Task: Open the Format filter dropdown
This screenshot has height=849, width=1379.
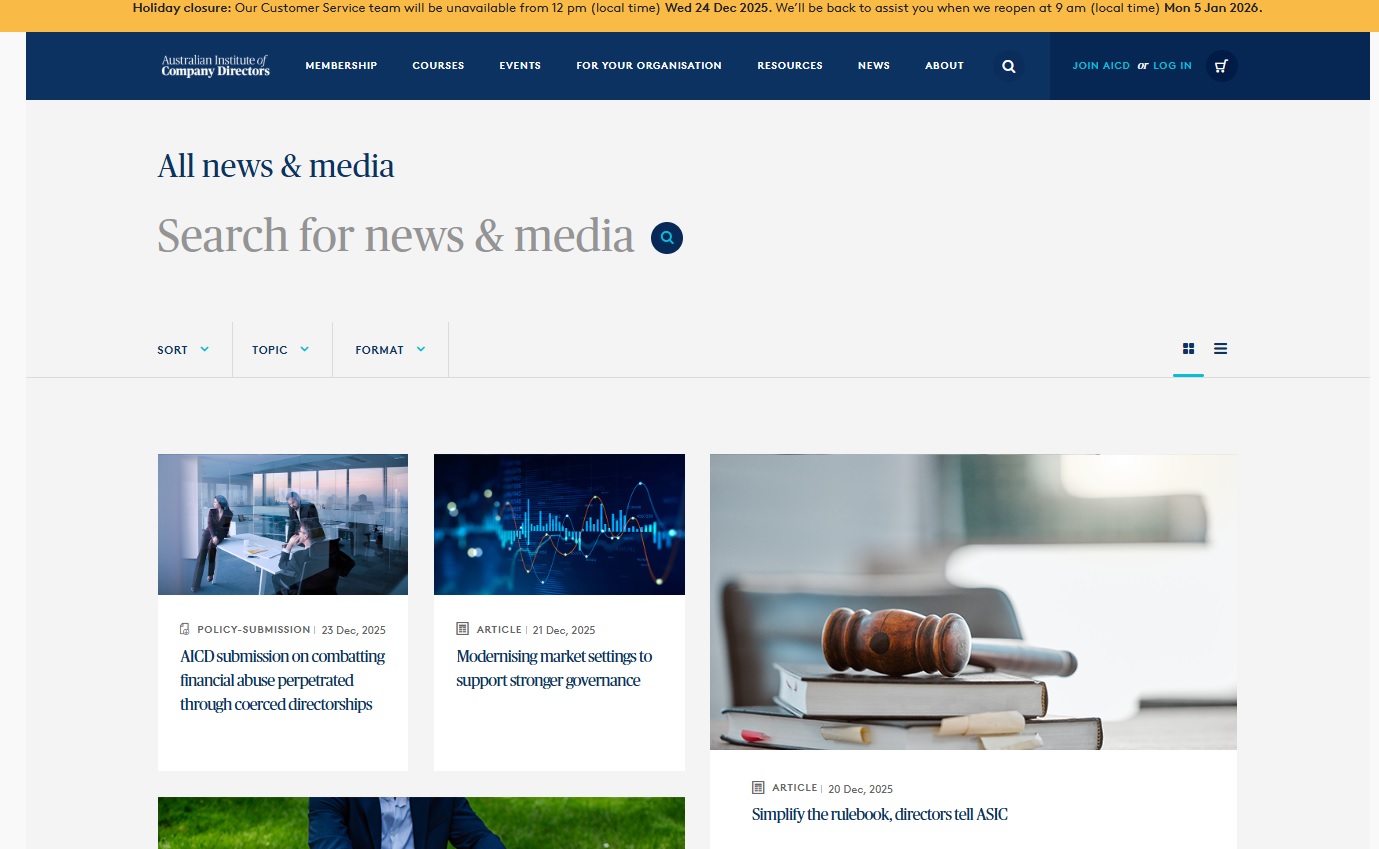Action: click(x=390, y=350)
